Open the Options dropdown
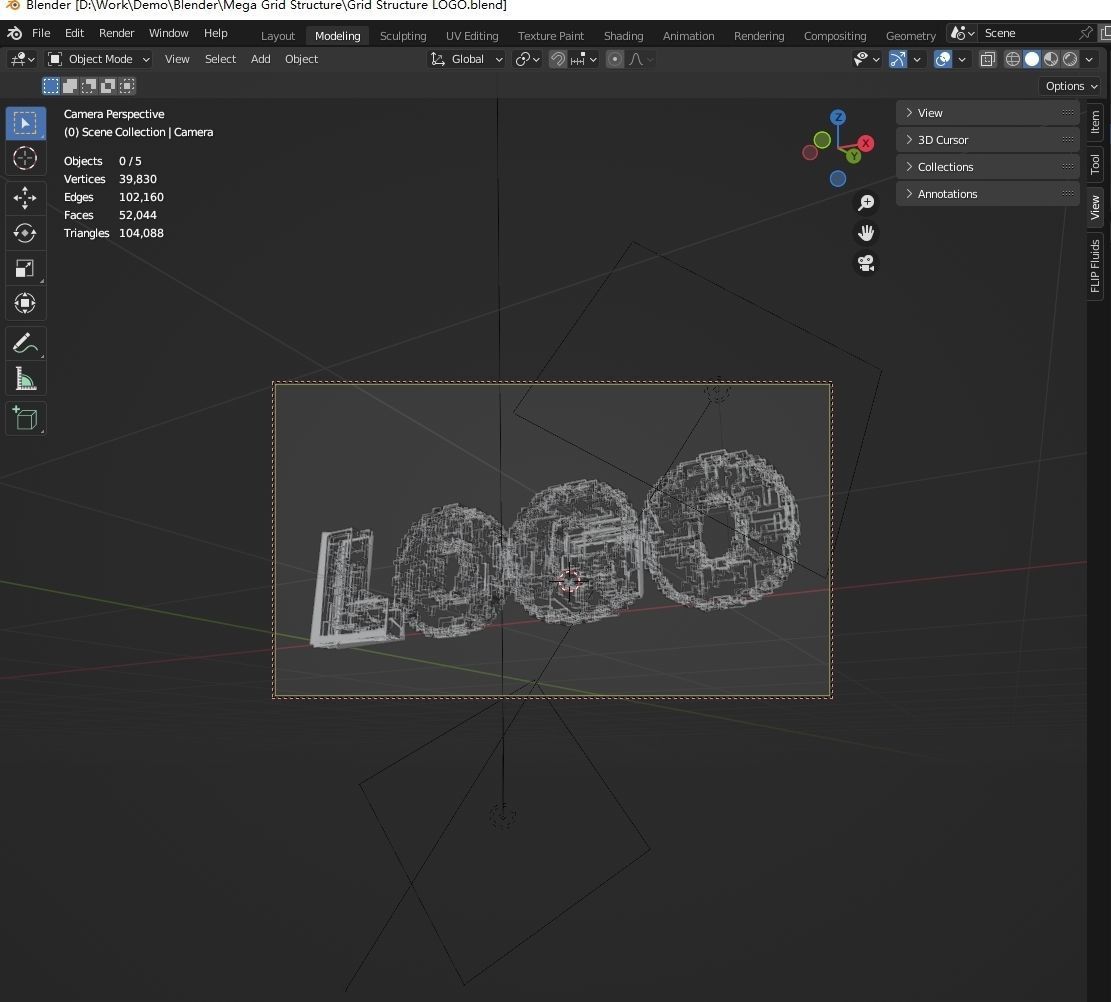Screen dimensions: 1111x1002 [1071, 86]
